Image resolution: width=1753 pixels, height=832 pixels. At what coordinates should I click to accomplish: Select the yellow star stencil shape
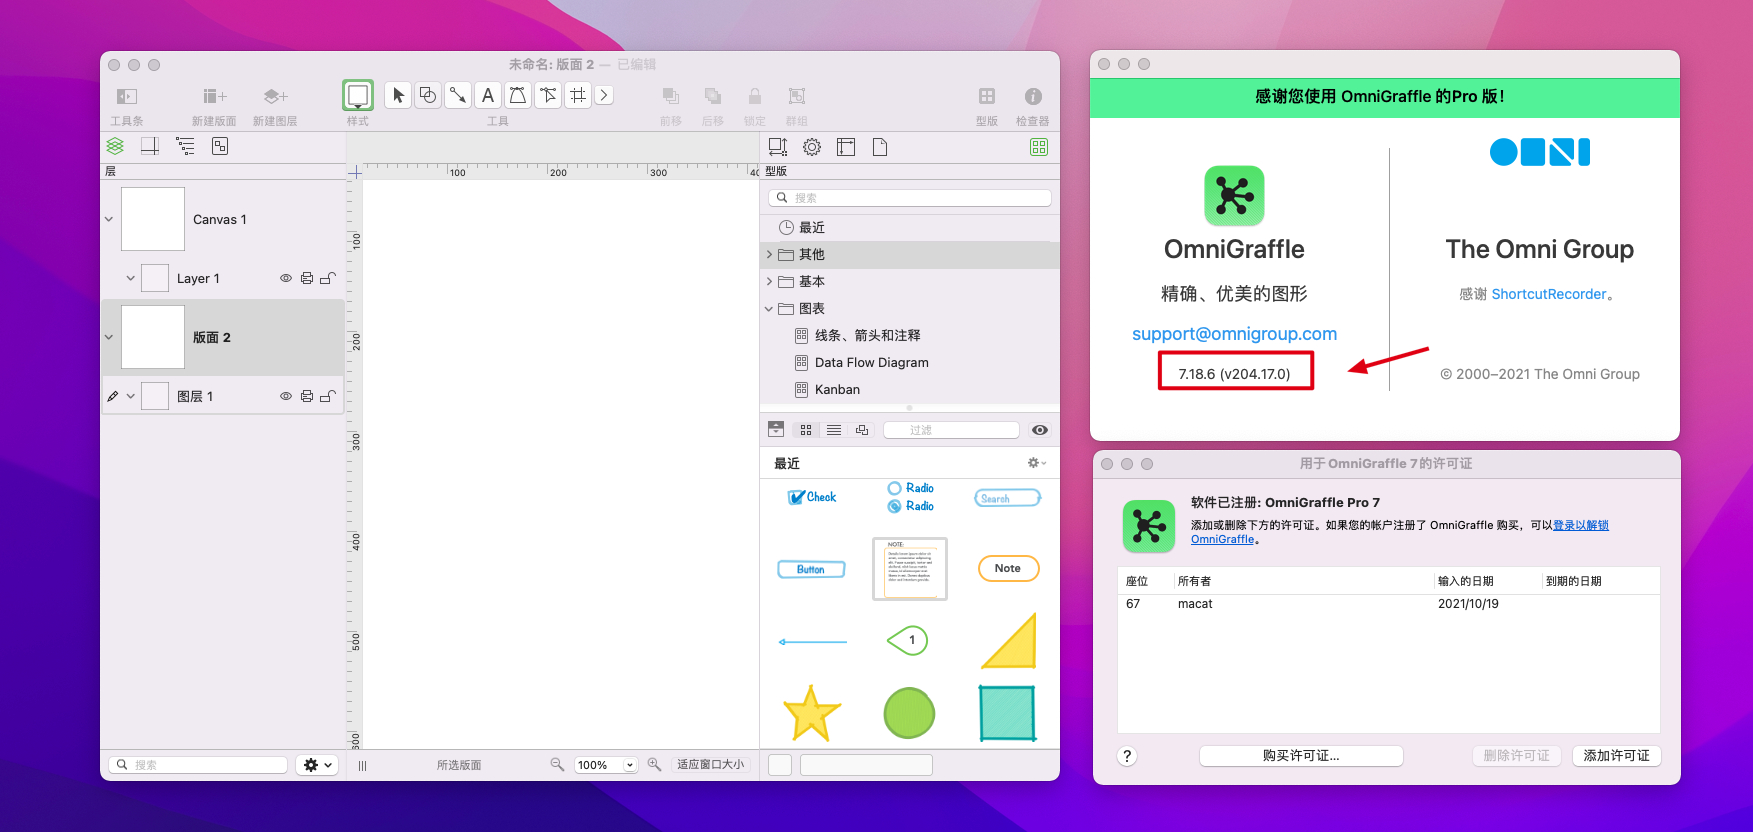[811, 713]
